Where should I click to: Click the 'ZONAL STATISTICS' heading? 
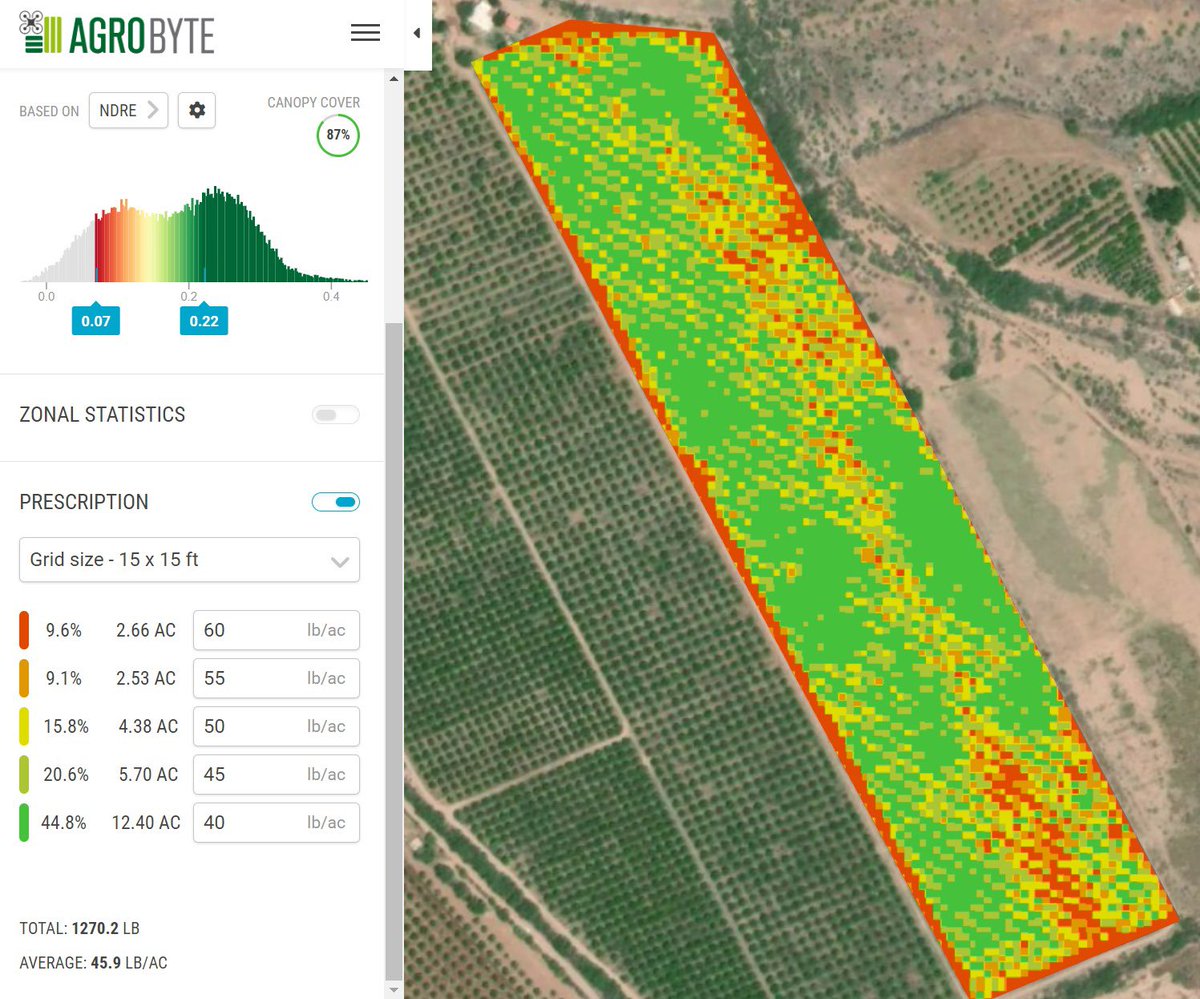(102, 415)
